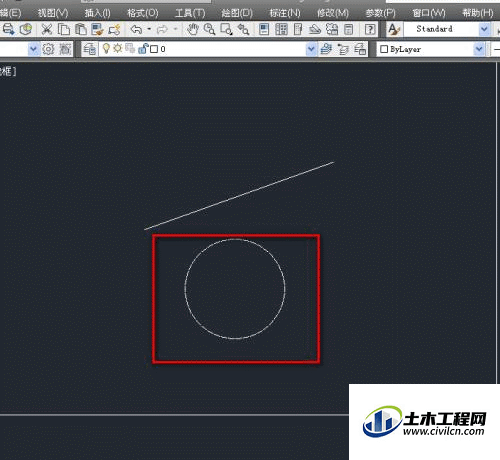
Task: Open the Sheet Set Manager icon
Action: 315,30
